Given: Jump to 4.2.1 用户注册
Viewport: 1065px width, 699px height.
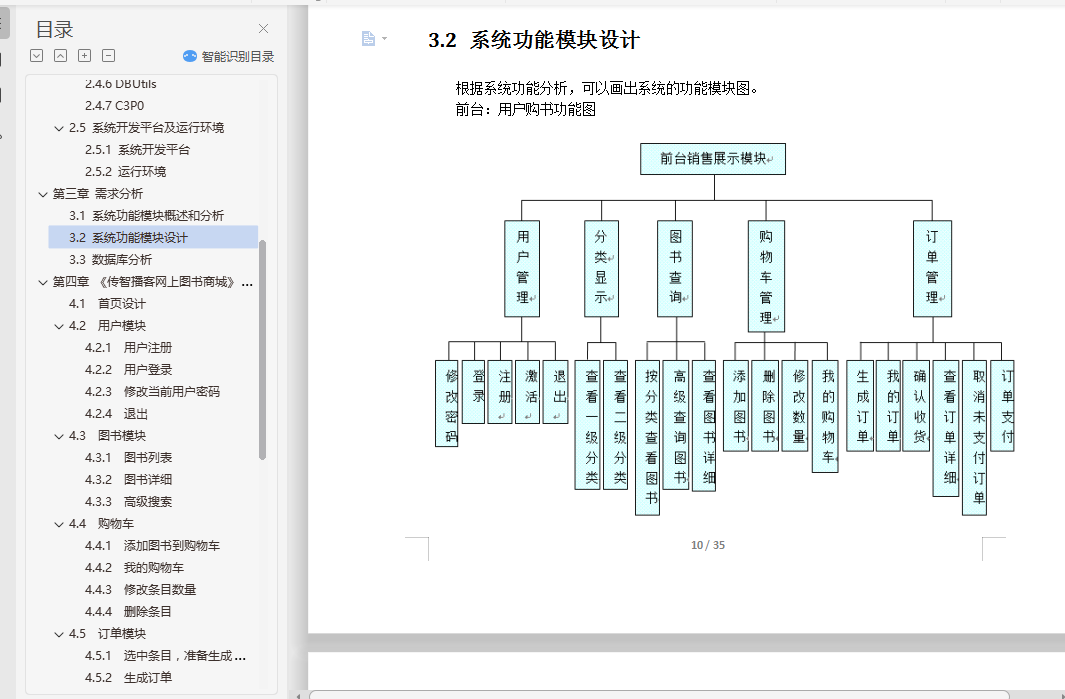Looking at the screenshot, I should (128, 347).
